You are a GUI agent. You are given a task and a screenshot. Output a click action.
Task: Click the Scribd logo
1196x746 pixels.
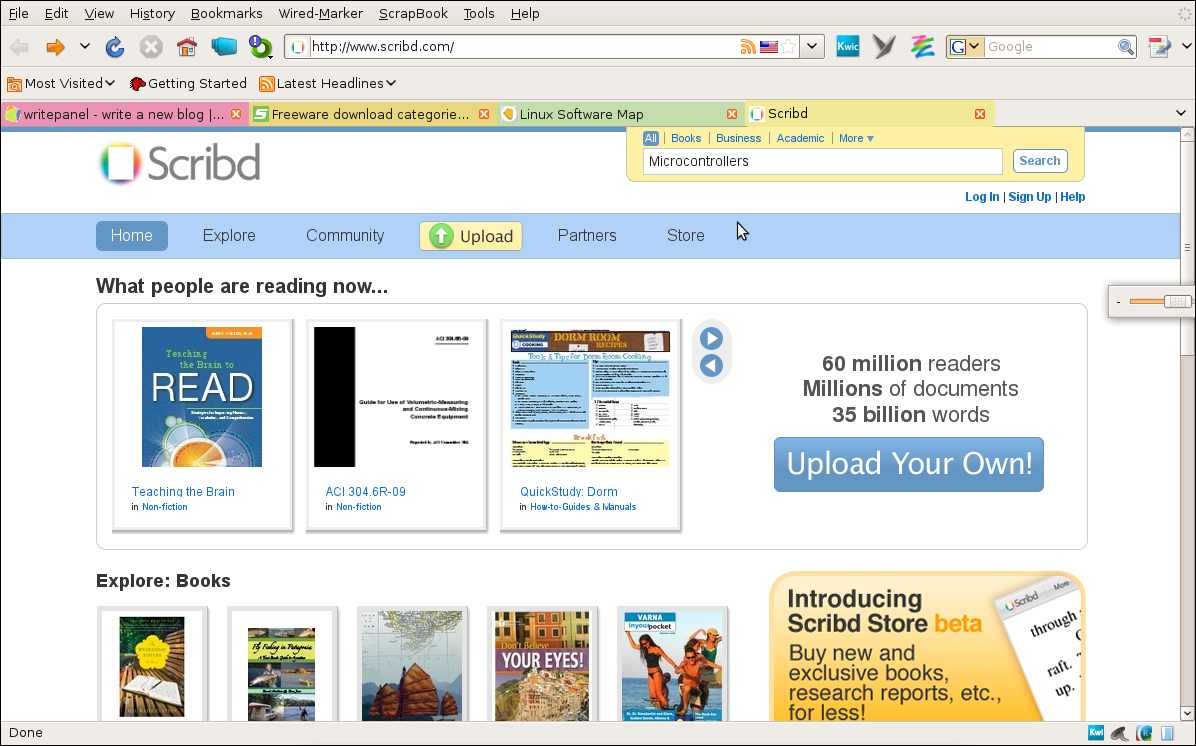pos(180,163)
